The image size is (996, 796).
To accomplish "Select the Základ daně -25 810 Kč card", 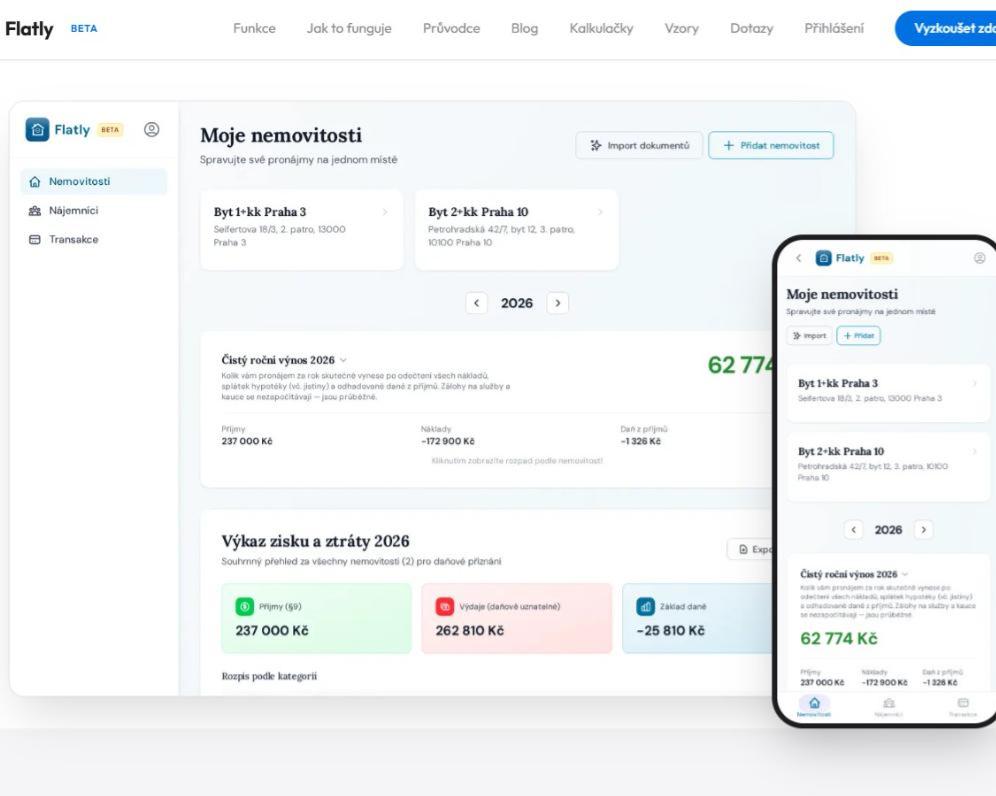I will 699,619.
